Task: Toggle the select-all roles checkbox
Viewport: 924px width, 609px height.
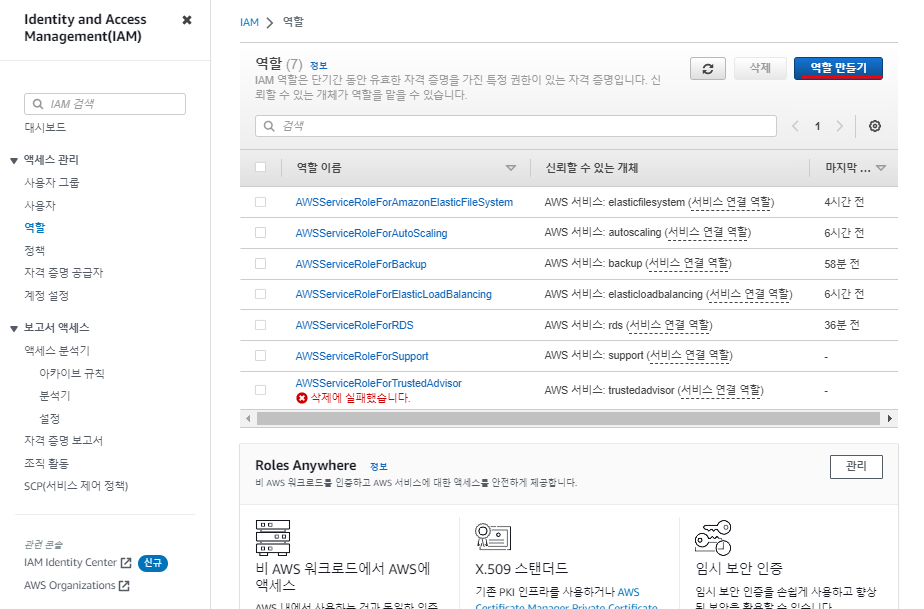Action: point(260,167)
